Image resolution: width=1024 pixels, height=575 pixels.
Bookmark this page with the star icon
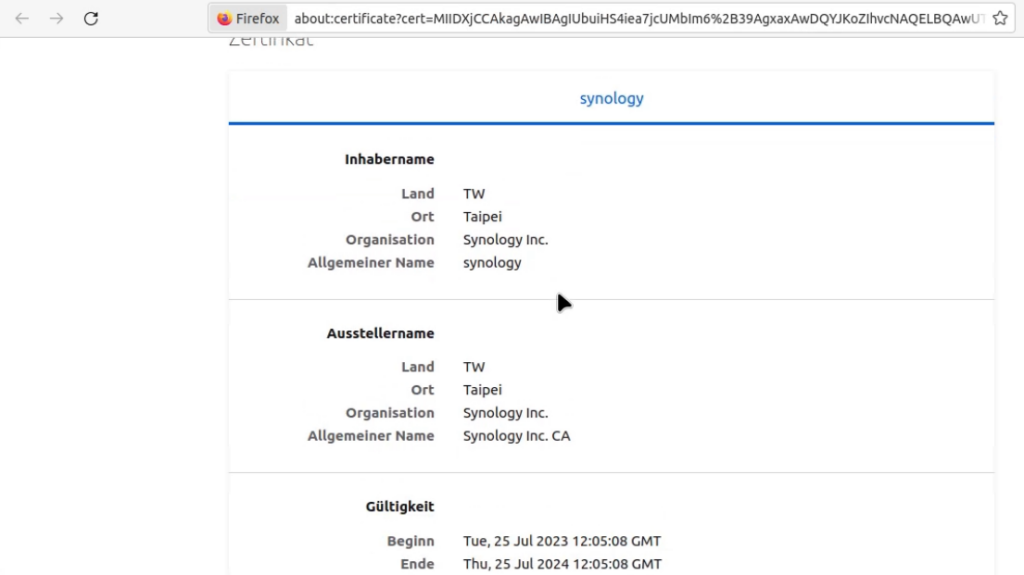[x=1000, y=18]
